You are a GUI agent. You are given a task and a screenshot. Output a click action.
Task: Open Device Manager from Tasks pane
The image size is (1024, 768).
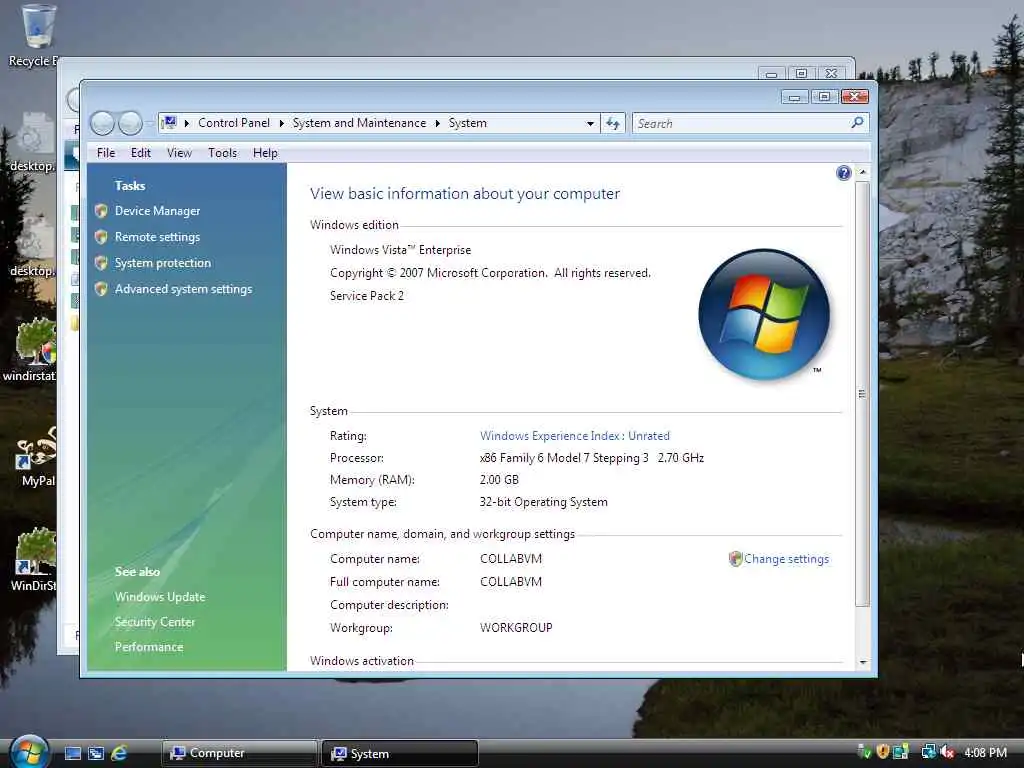tap(157, 211)
